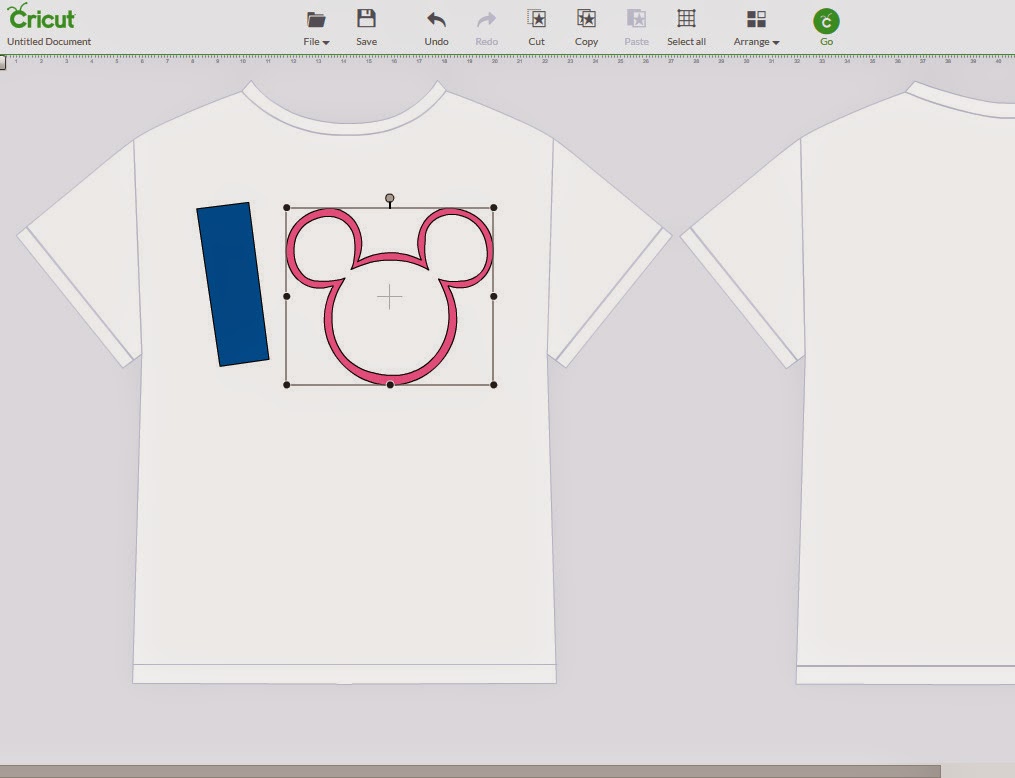Image resolution: width=1015 pixels, height=778 pixels.
Task: Select all objects with grid icon
Action: point(686,18)
